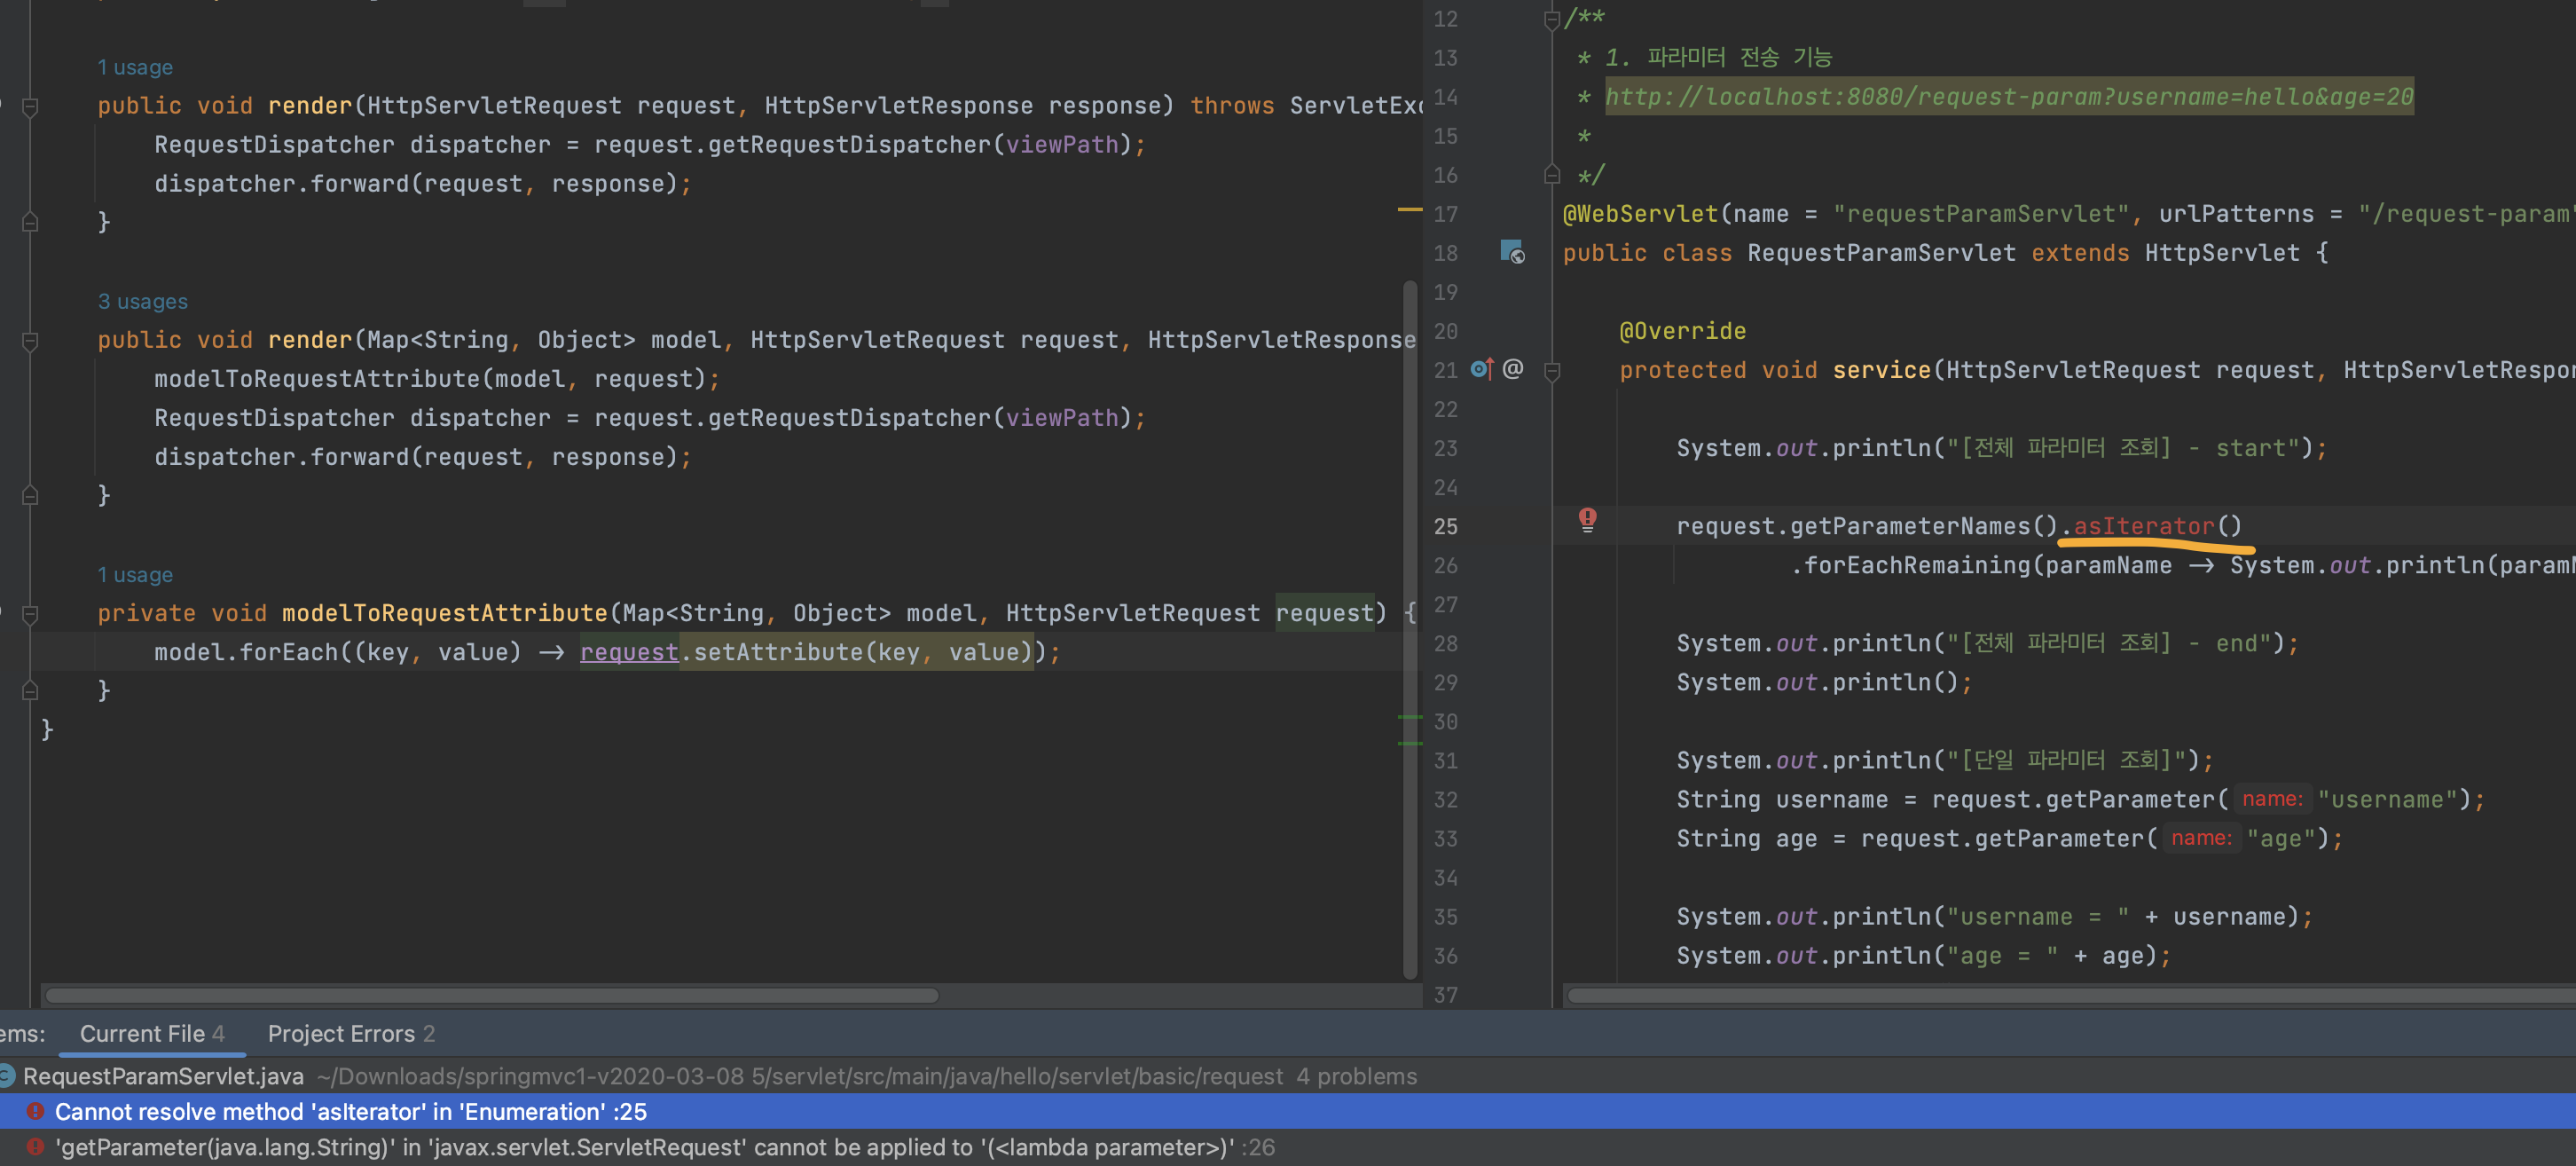Screen dimensions: 2576x1166
Task: Click line number 25 in the gutter
Action: [x=1445, y=526]
